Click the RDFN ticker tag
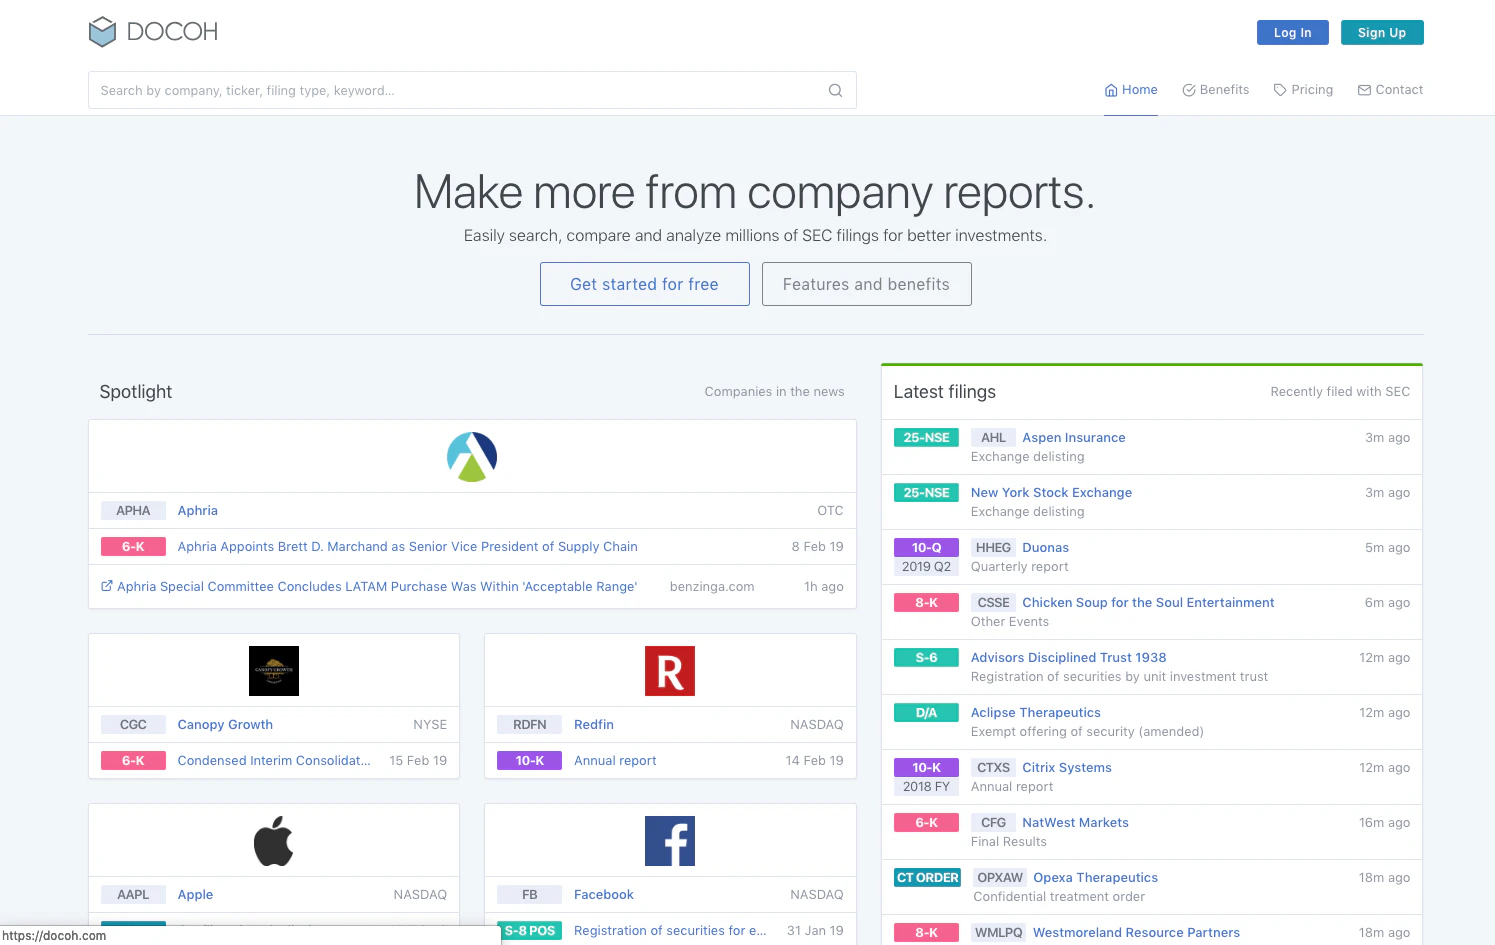The image size is (1495, 945). pyautogui.click(x=530, y=725)
